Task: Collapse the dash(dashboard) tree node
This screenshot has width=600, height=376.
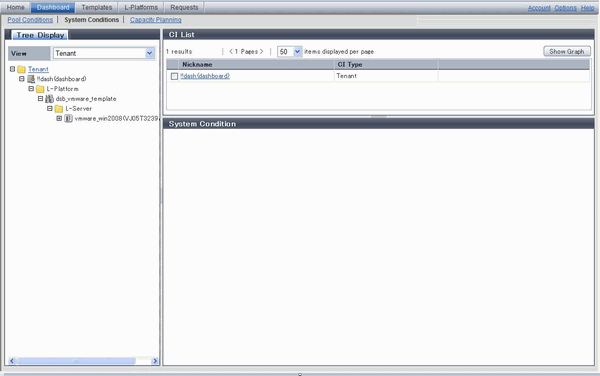Action: (x=22, y=79)
